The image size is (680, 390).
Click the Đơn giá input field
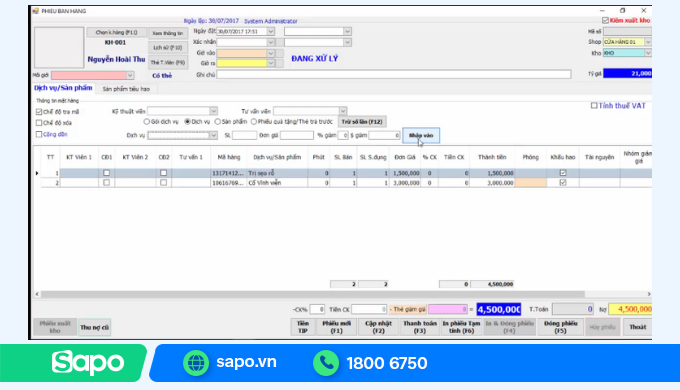pos(297,135)
